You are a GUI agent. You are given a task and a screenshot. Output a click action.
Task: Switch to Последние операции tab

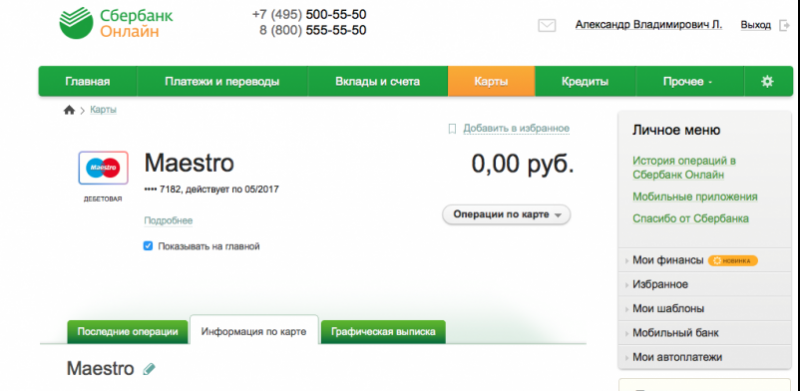click(128, 332)
